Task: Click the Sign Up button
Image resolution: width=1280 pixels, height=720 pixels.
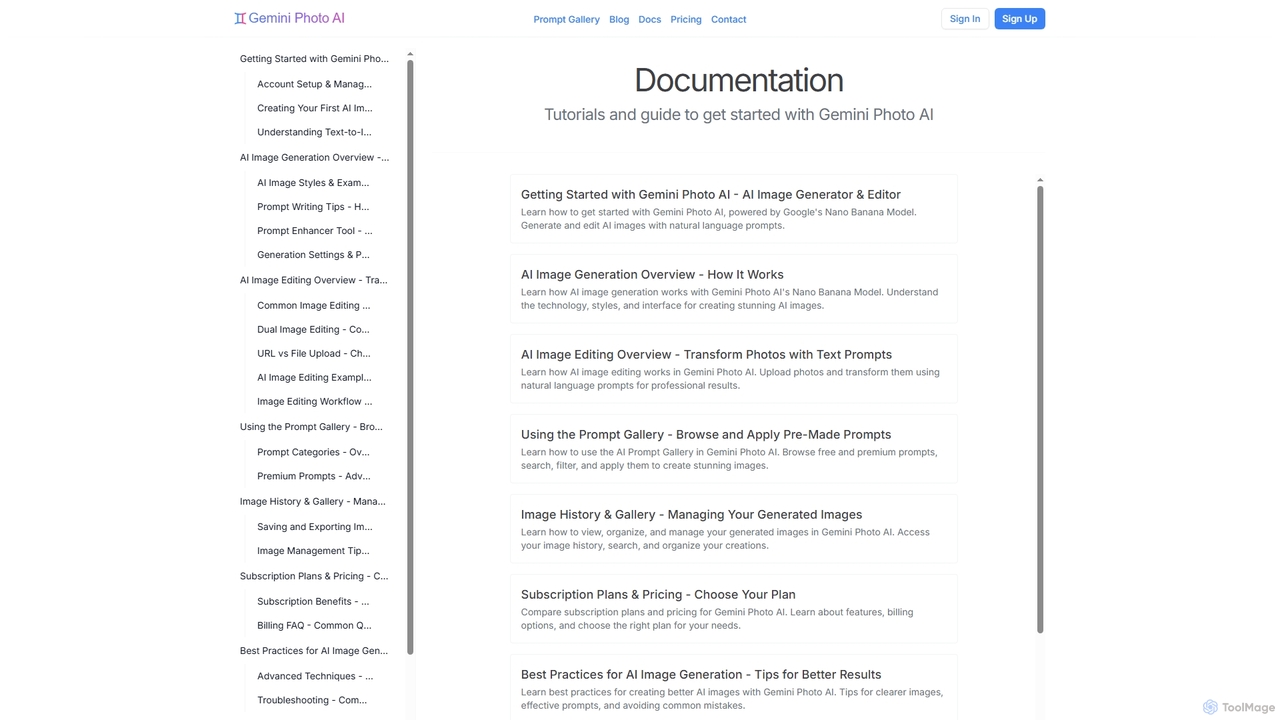Action: [1019, 19]
